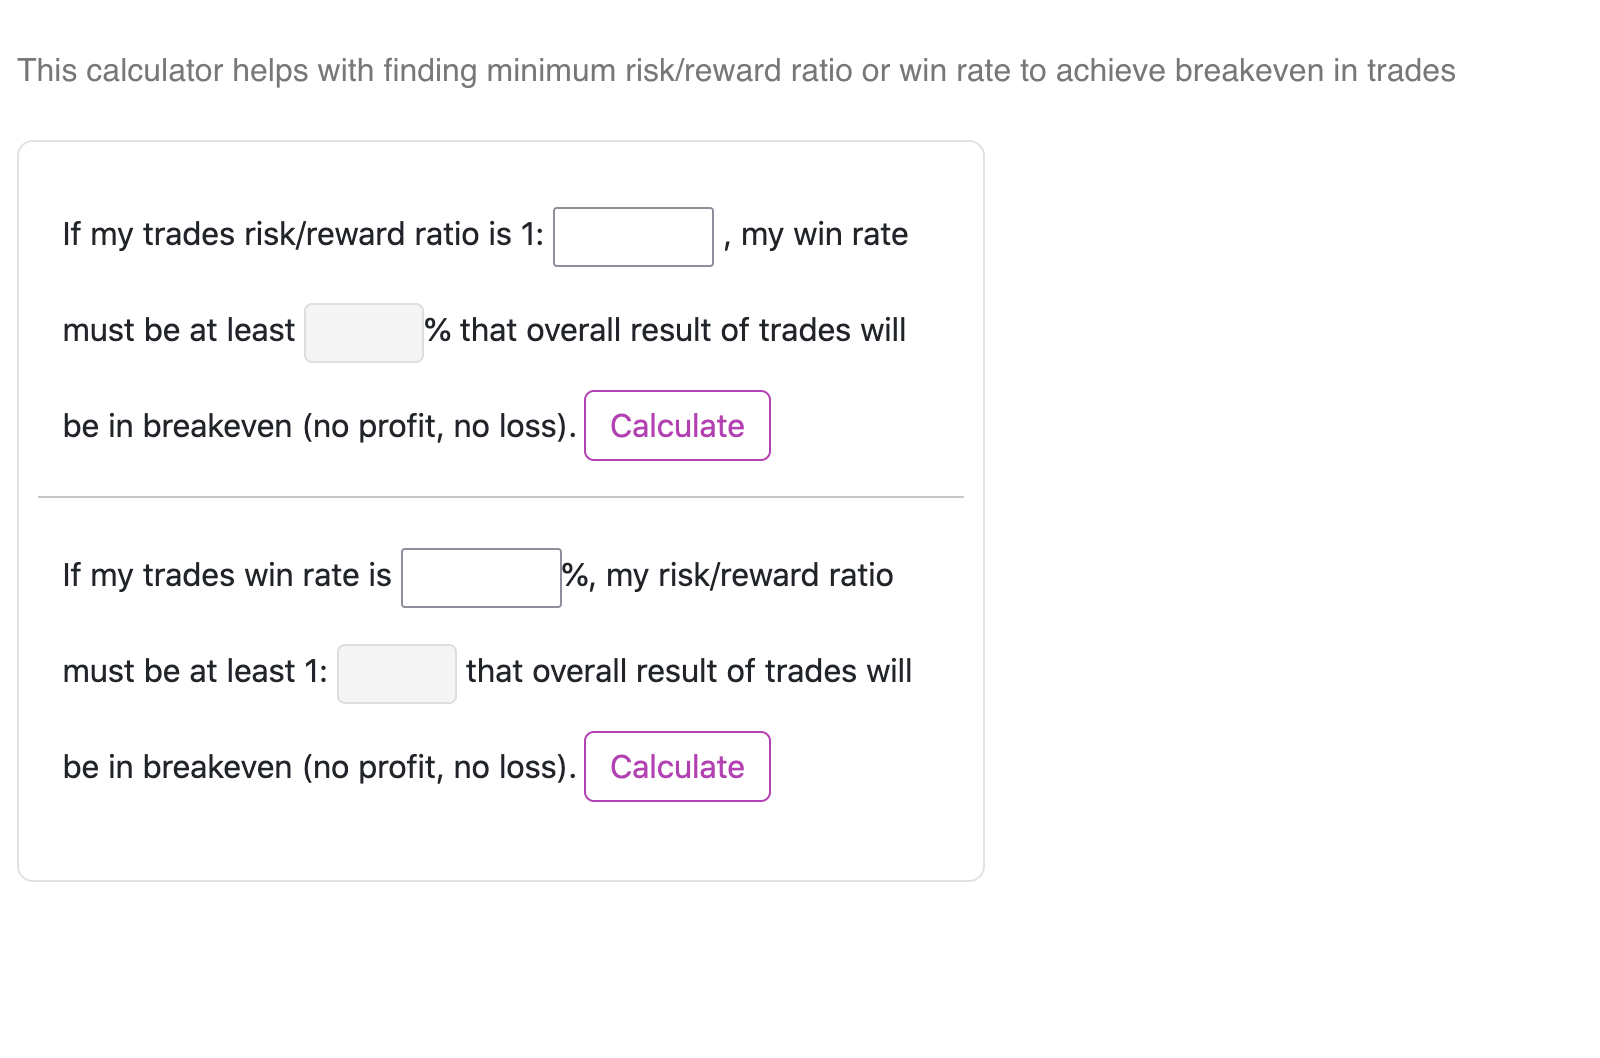Click inside the bottom win rate entry box
Viewport: 1600px width, 1058px height.
pyautogui.click(x=480, y=576)
